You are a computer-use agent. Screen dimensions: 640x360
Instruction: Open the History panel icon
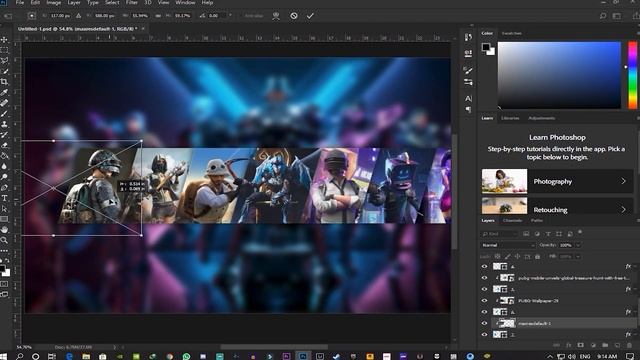tap(468, 38)
